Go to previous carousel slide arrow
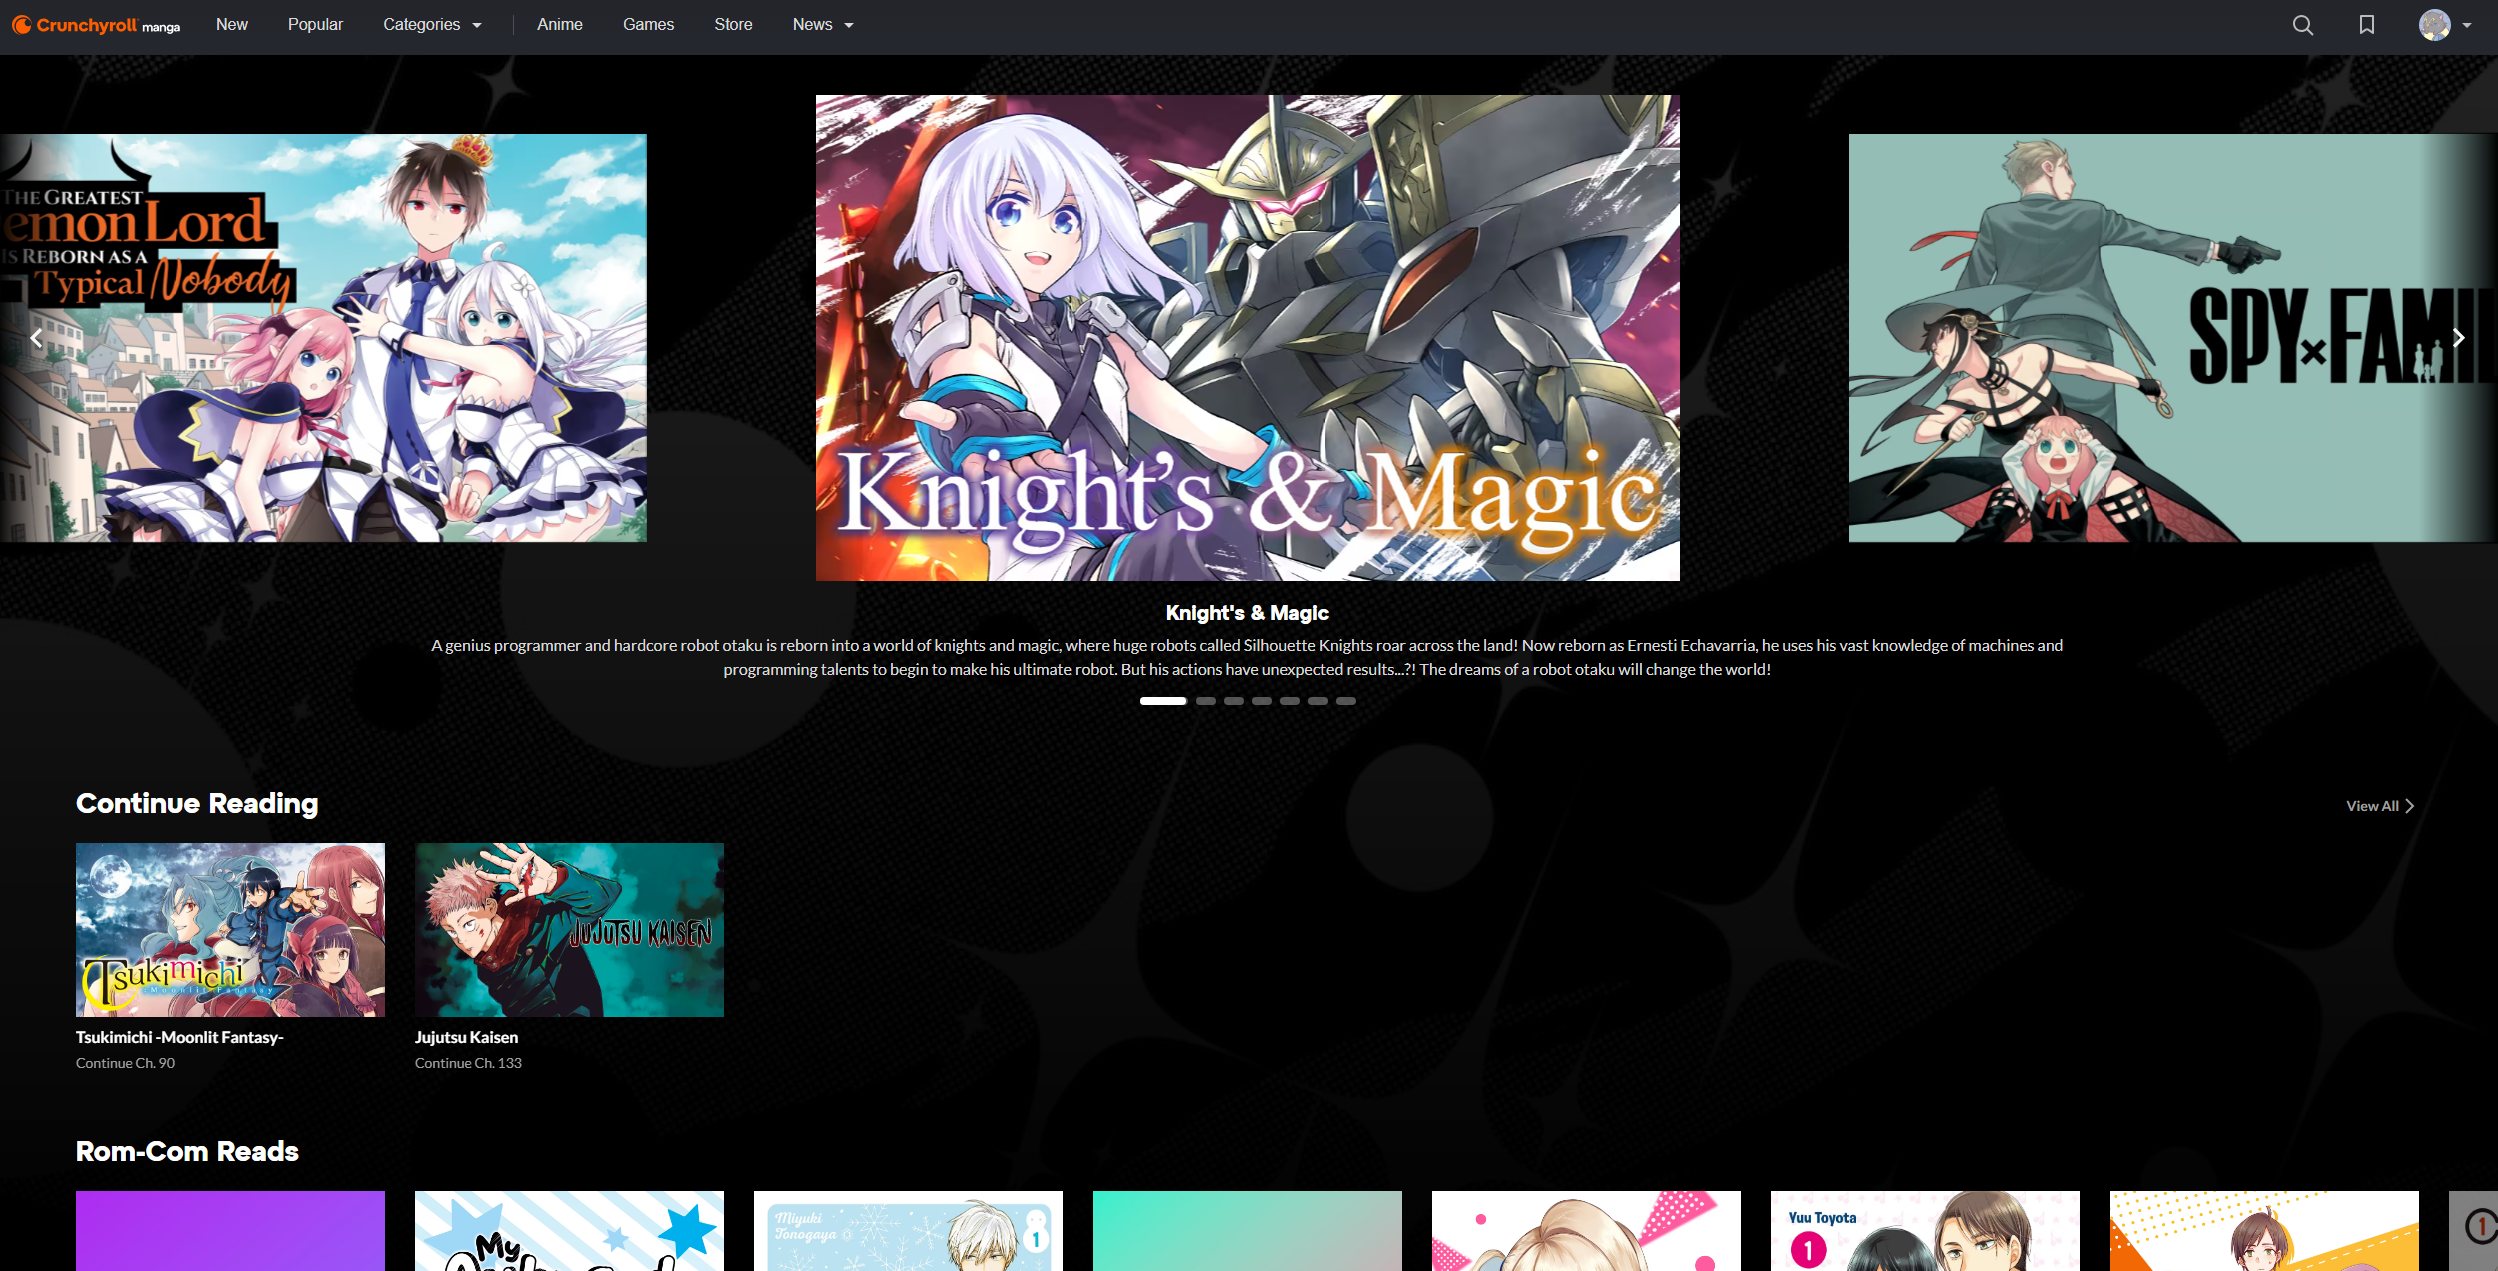The image size is (2498, 1271). tap(36, 338)
